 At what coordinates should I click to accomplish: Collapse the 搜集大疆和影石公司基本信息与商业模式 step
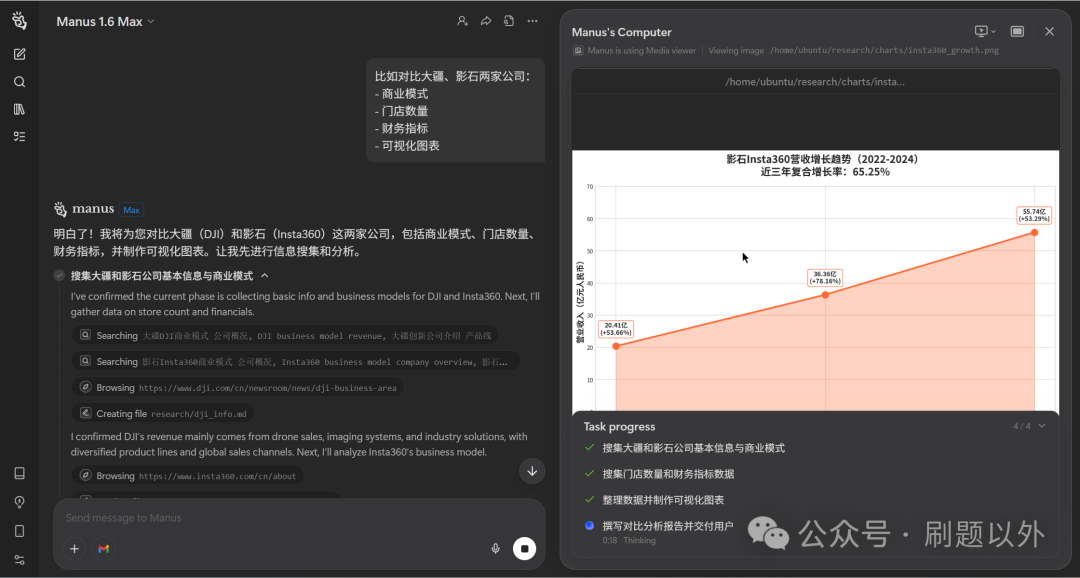(x=265, y=276)
